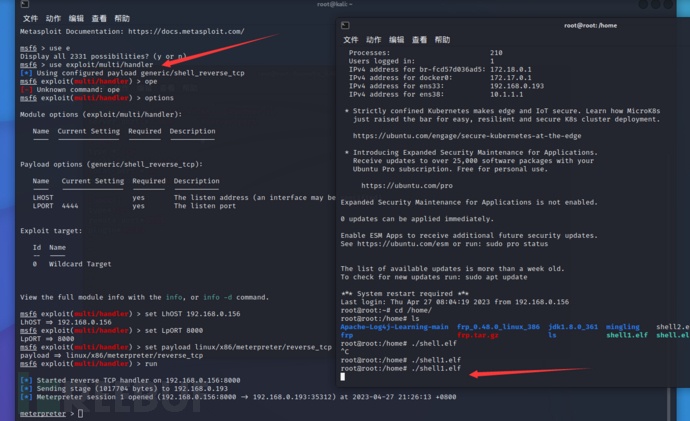Click 'Exploit target:' heading
Viewport: 690px width, 421px height.
(51, 231)
